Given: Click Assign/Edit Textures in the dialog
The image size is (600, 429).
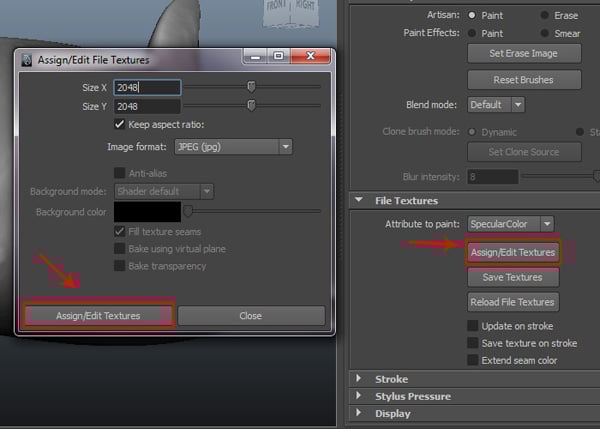Looking at the screenshot, I should [x=97, y=315].
